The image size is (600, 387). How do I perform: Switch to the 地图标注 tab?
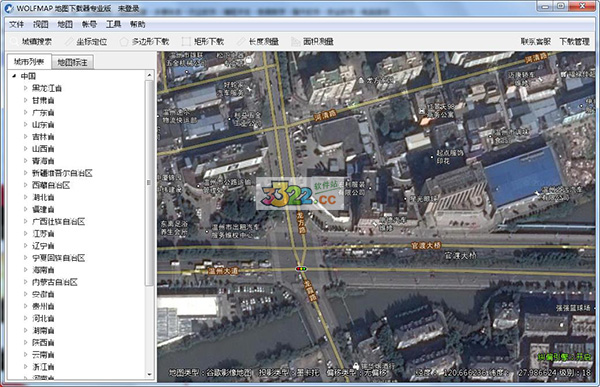pyautogui.click(x=72, y=62)
